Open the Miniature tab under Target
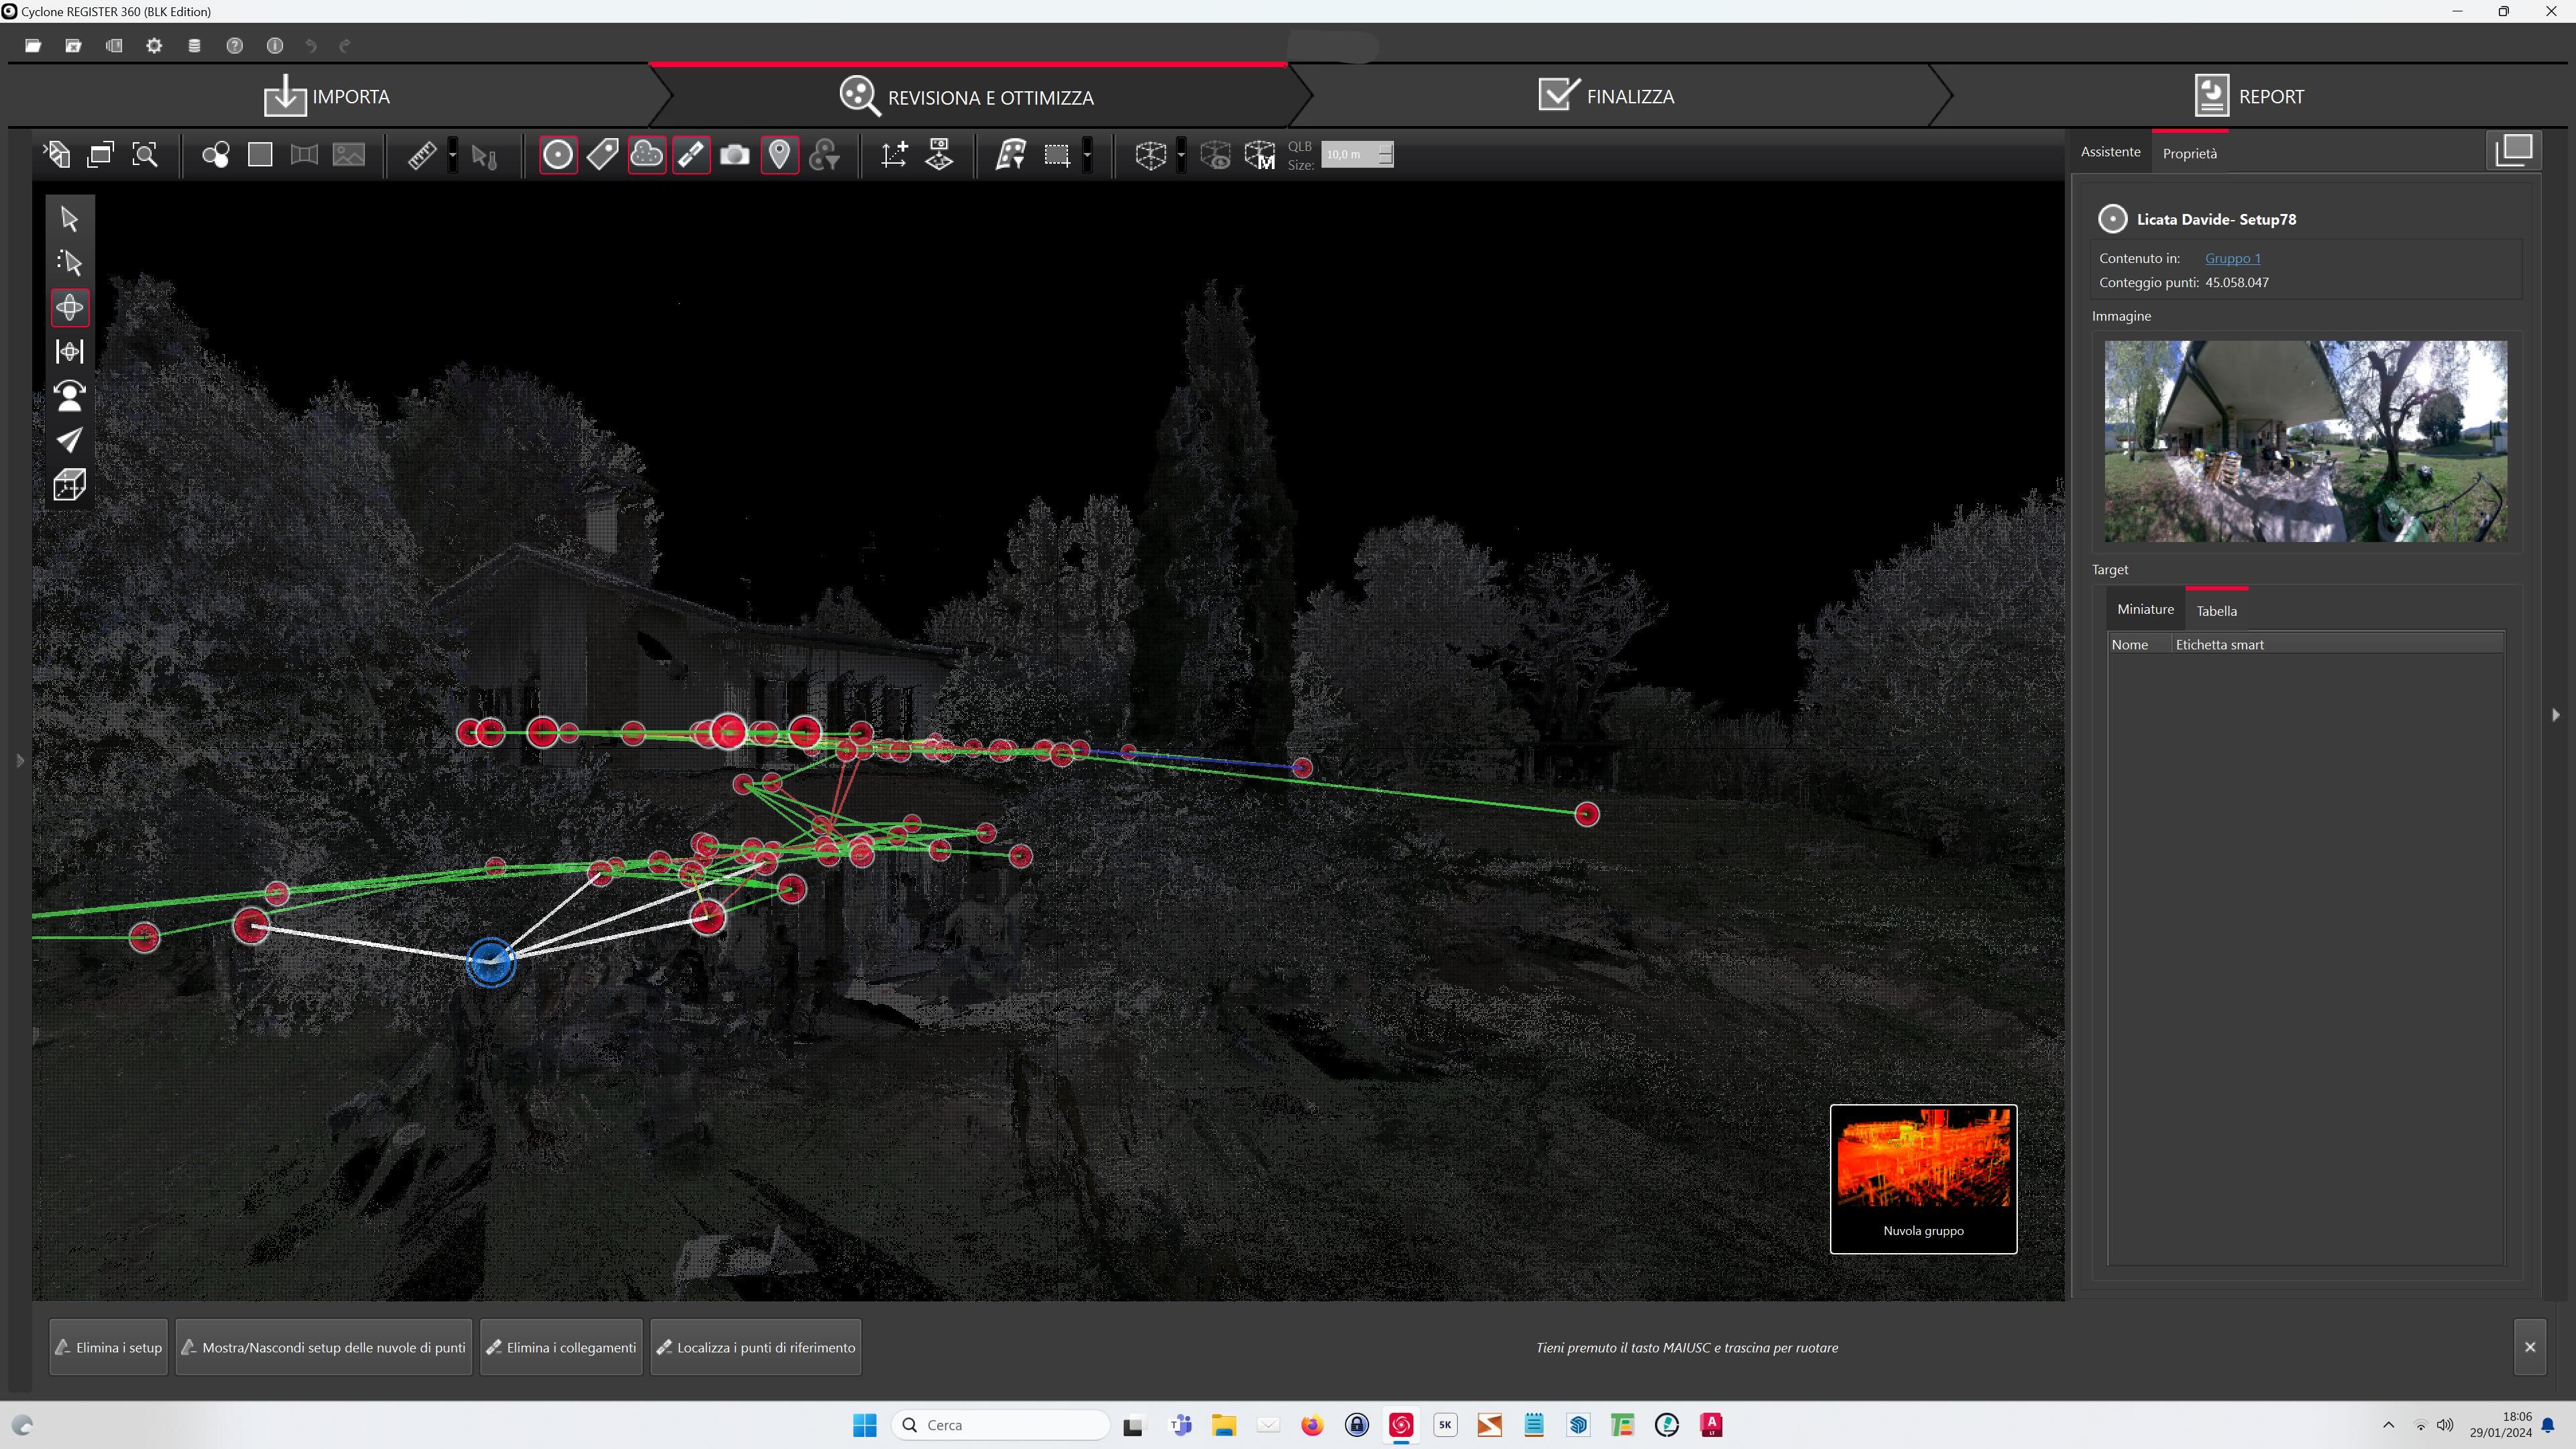 [x=2145, y=609]
